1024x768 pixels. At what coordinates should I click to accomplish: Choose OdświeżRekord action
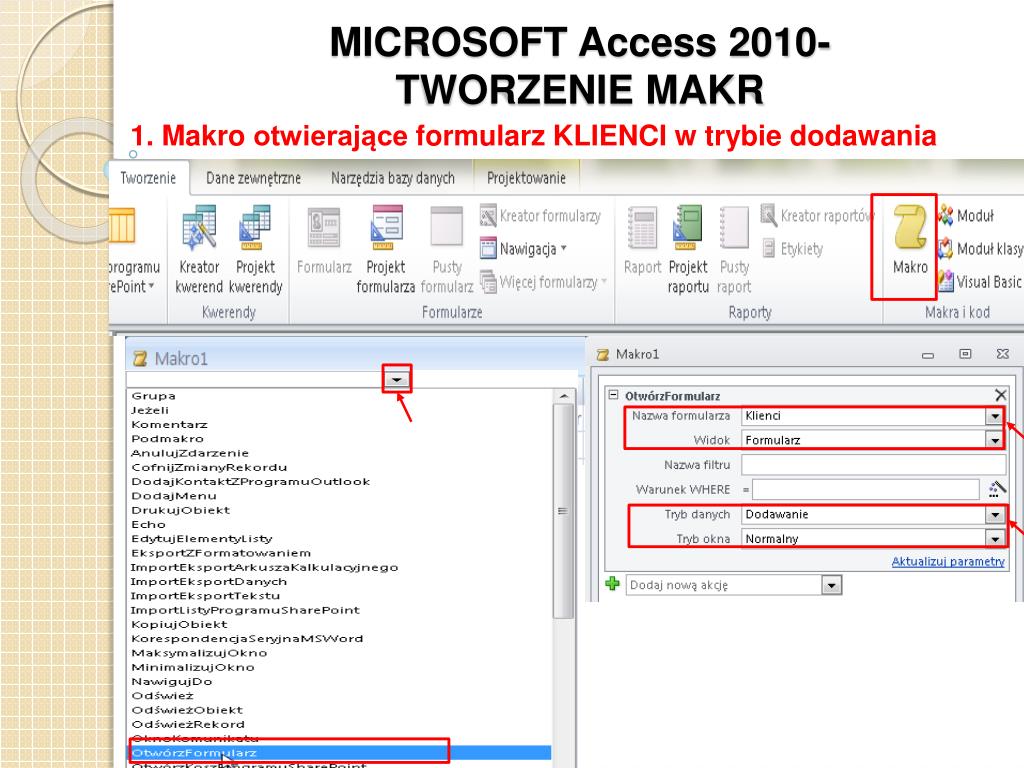188,724
